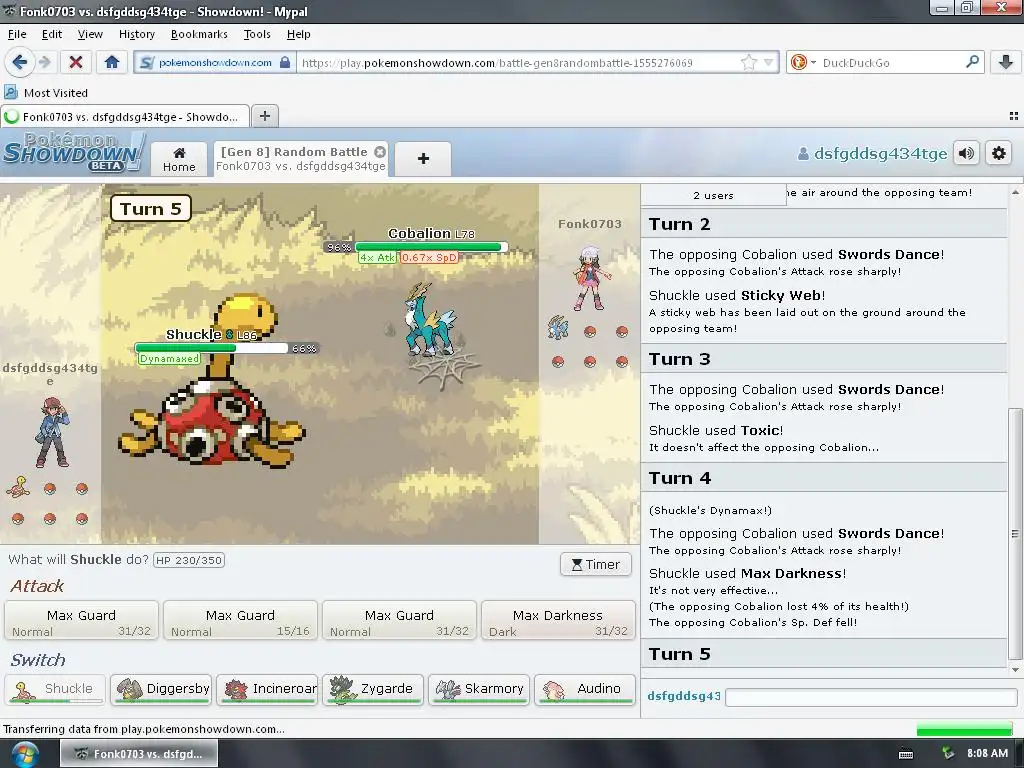Switch to Incineroar
This screenshot has width=1024, height=768.
267,690
